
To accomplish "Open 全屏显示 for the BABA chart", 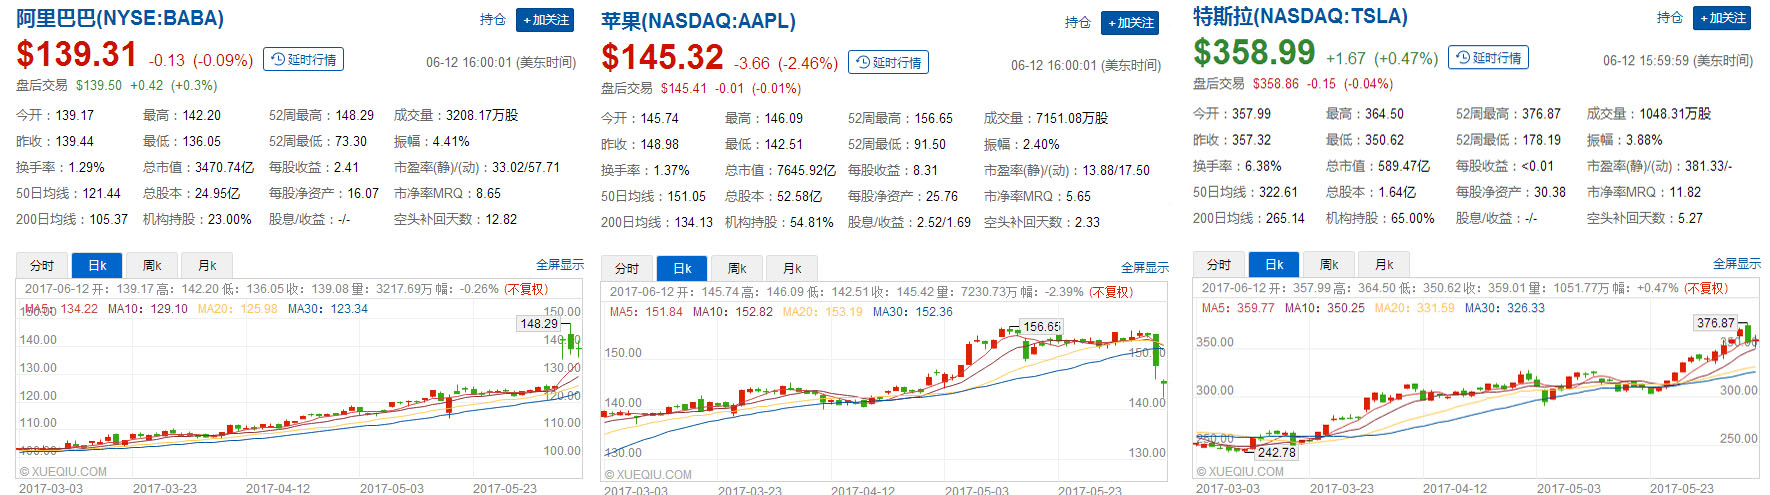I will (560, 265).
